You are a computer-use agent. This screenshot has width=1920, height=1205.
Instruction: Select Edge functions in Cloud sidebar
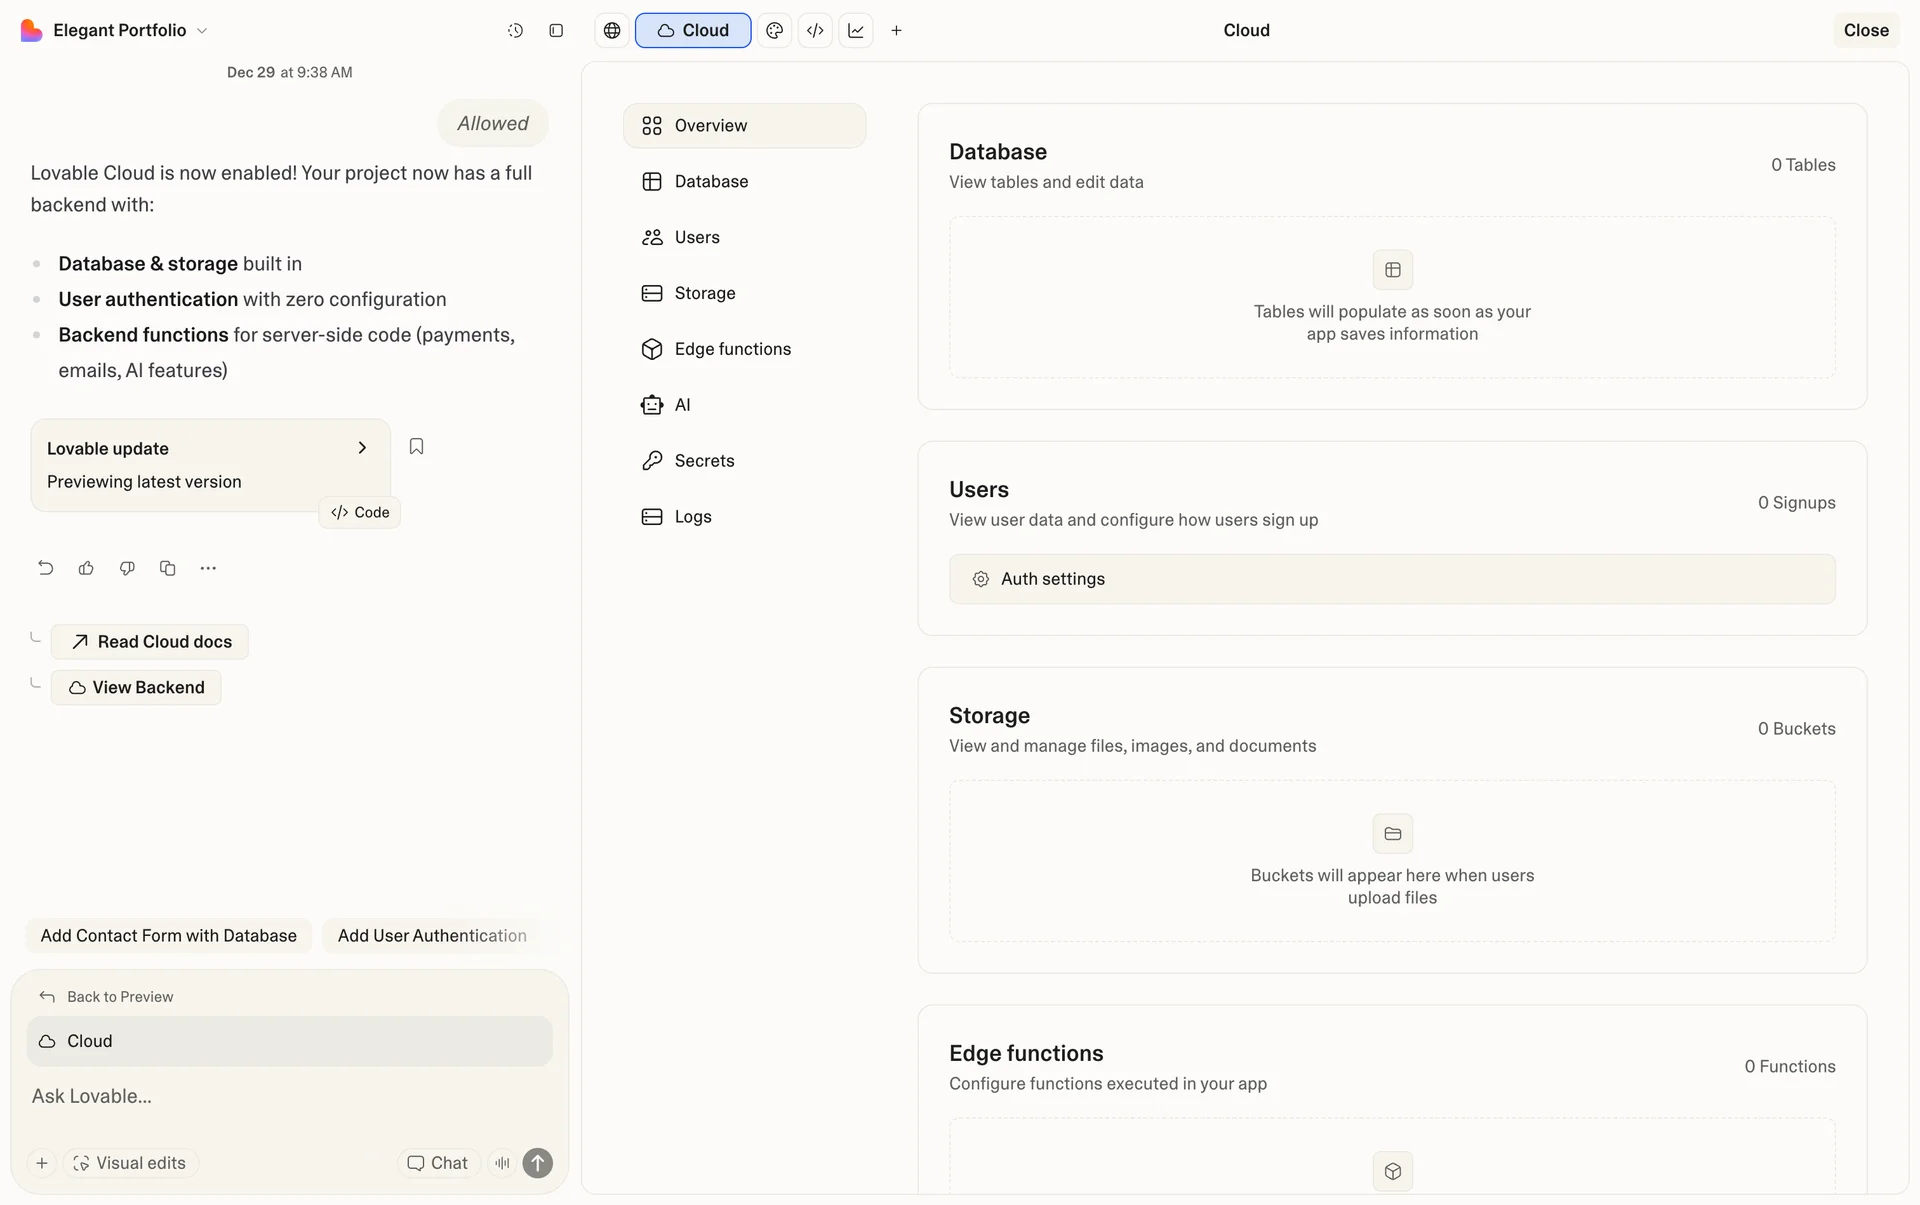point(732,349)
